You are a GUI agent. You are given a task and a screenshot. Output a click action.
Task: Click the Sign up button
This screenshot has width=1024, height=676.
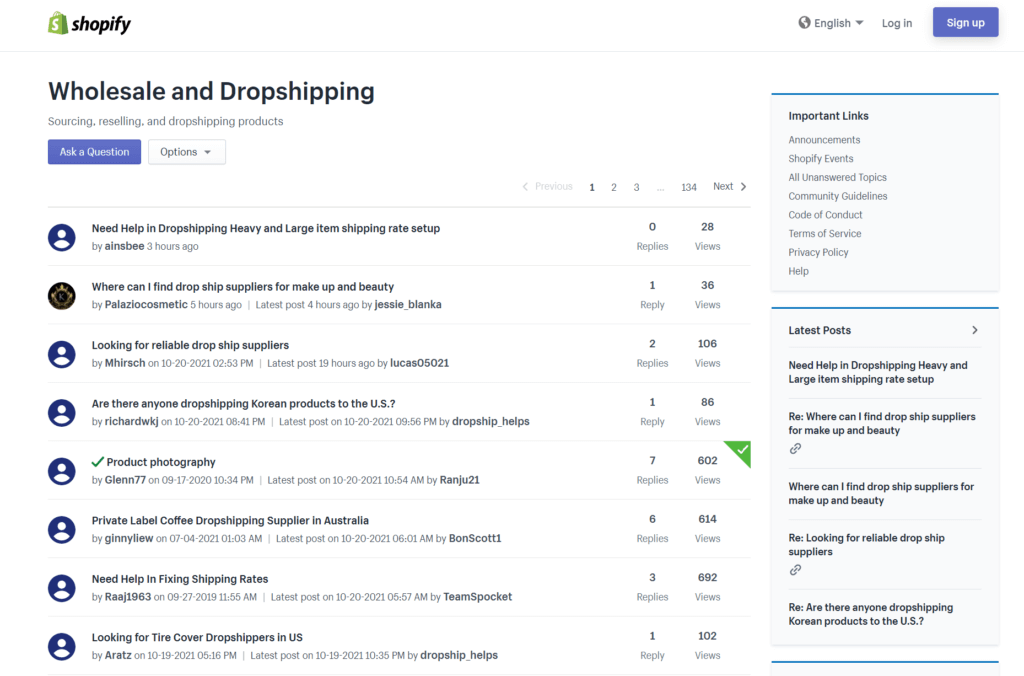965,22
